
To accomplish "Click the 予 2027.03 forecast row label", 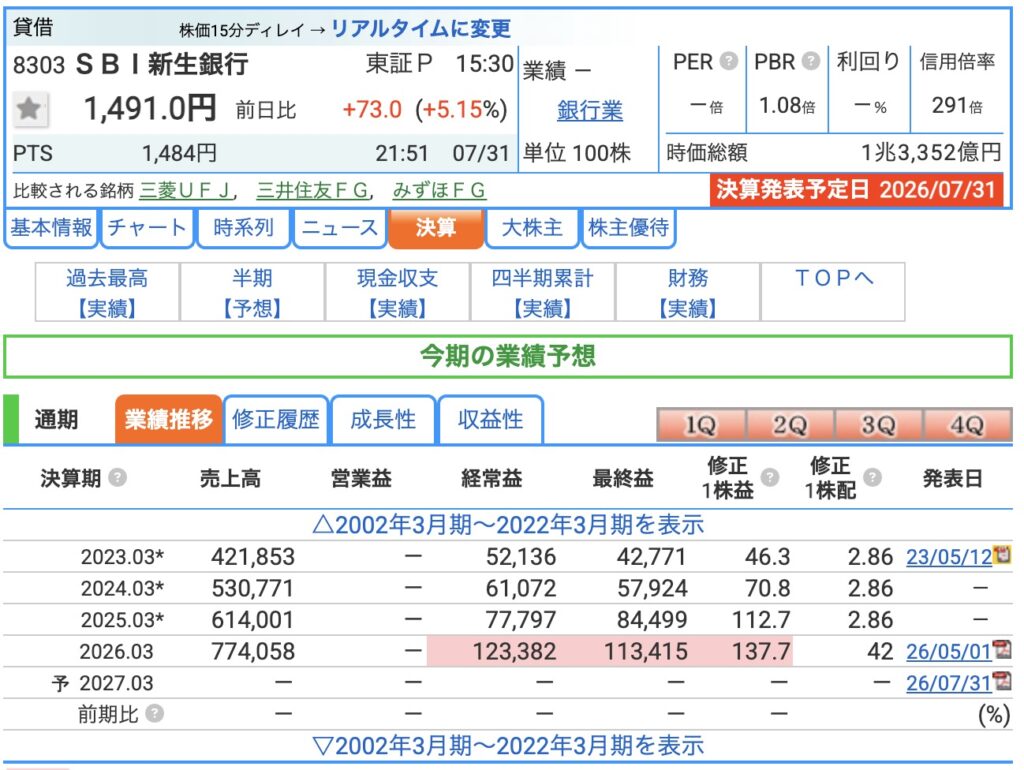I will [x=103, y=683].
